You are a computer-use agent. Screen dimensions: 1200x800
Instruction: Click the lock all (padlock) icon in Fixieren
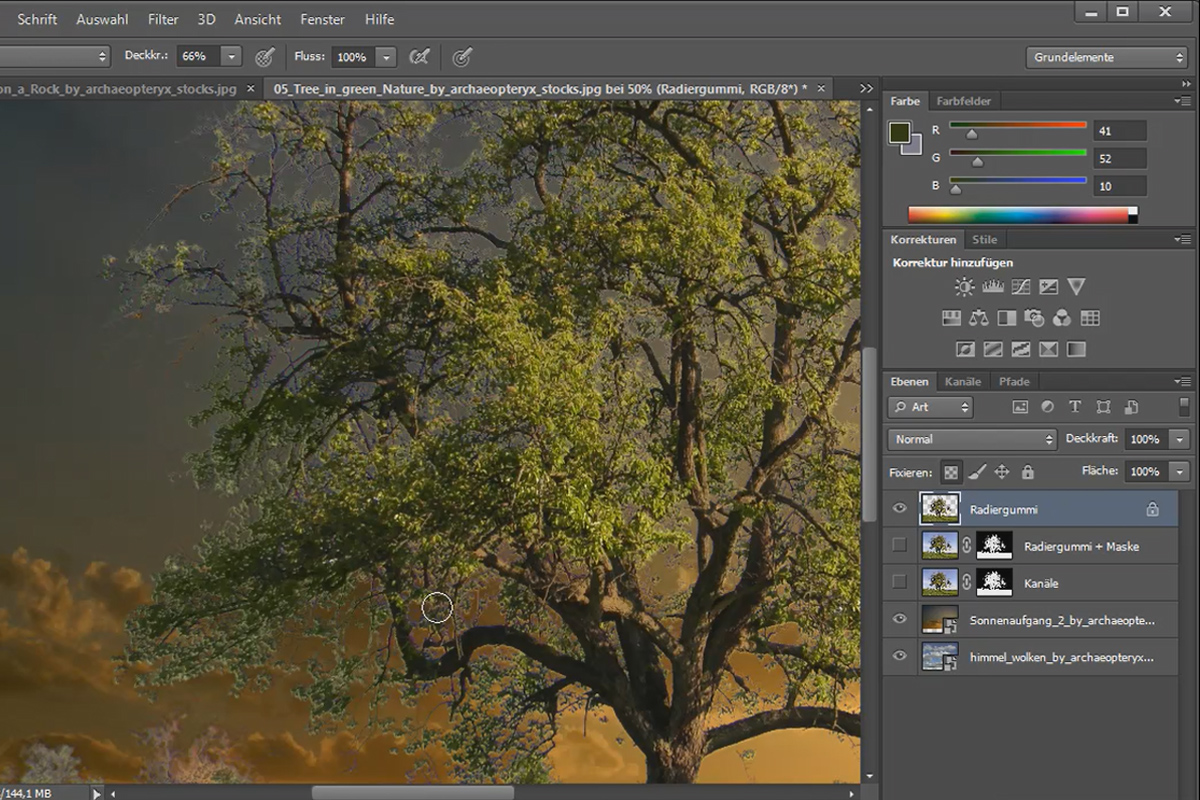point(1027,472)
